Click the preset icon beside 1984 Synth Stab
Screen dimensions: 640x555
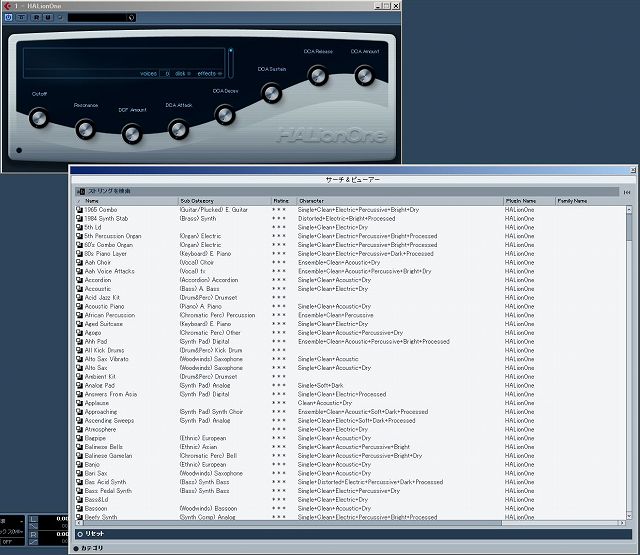pos(80,218)
